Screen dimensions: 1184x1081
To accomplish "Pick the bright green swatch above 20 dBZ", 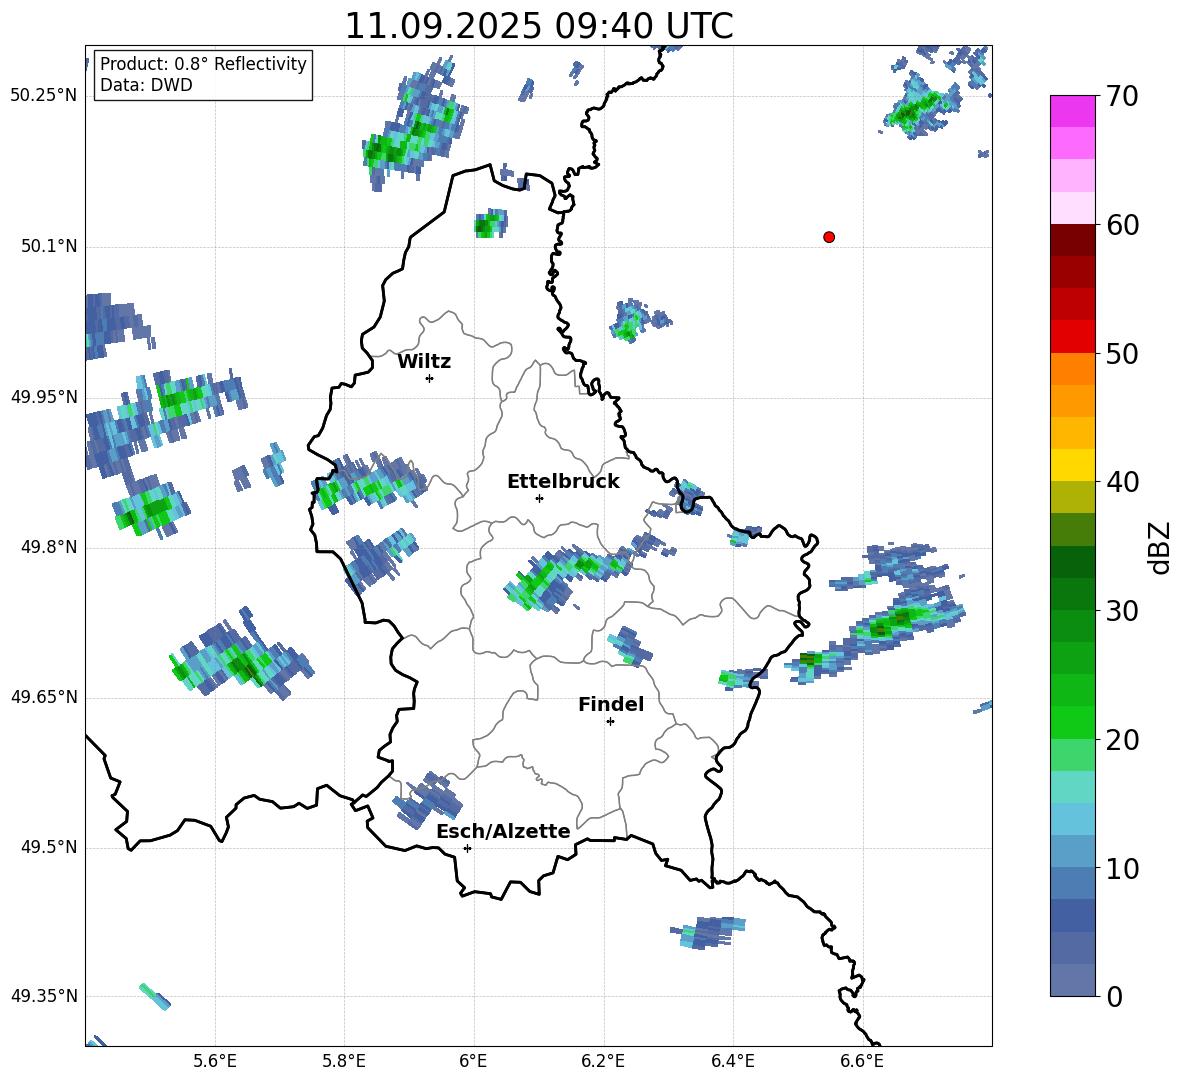I will click(1073, 722).
